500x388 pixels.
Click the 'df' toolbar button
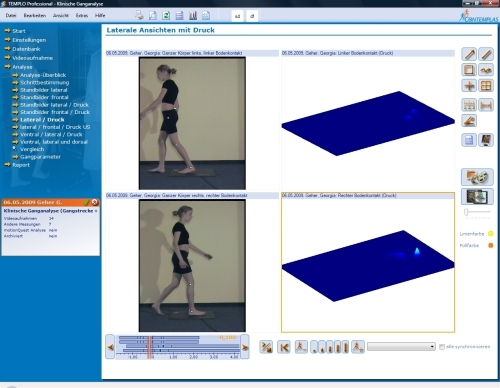(x=252, y=16)
